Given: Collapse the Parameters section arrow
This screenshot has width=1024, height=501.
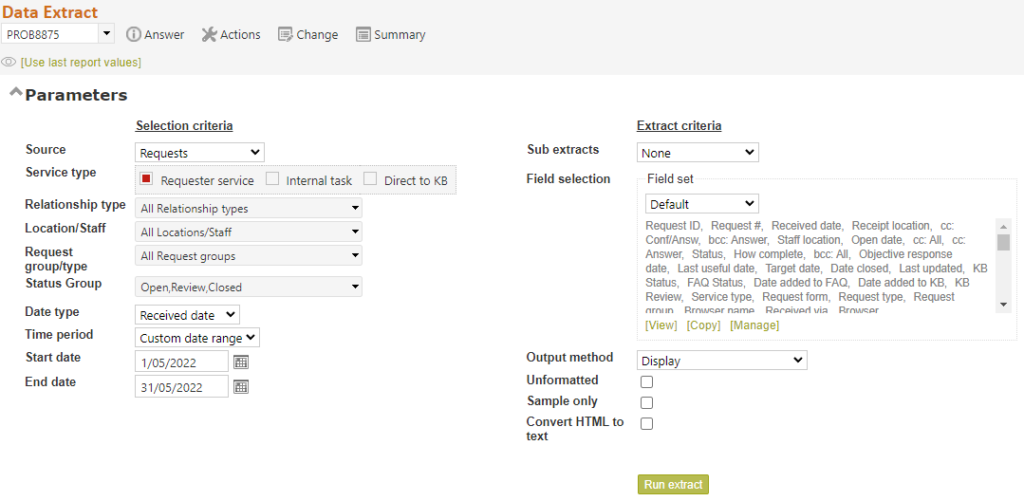Looking at the screenshot, I should 15,93.
